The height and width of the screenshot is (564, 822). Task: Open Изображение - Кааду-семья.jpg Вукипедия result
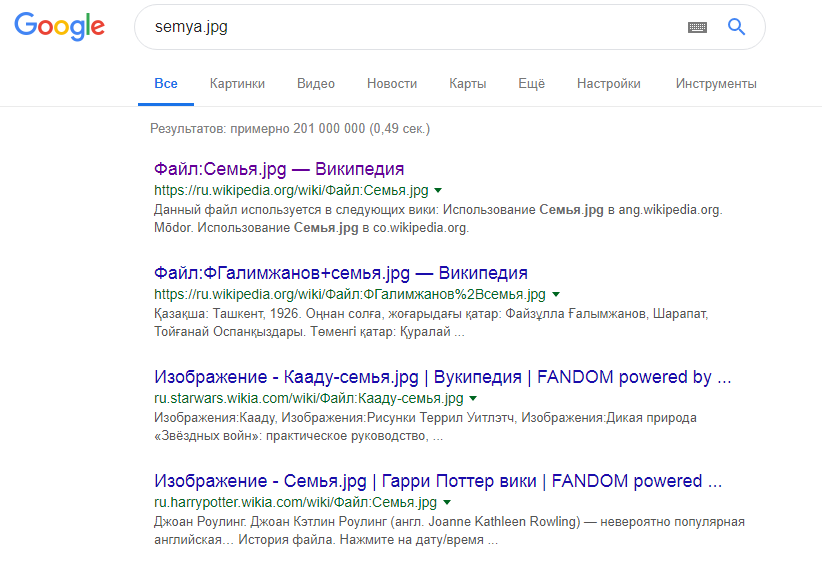point(442,376)
